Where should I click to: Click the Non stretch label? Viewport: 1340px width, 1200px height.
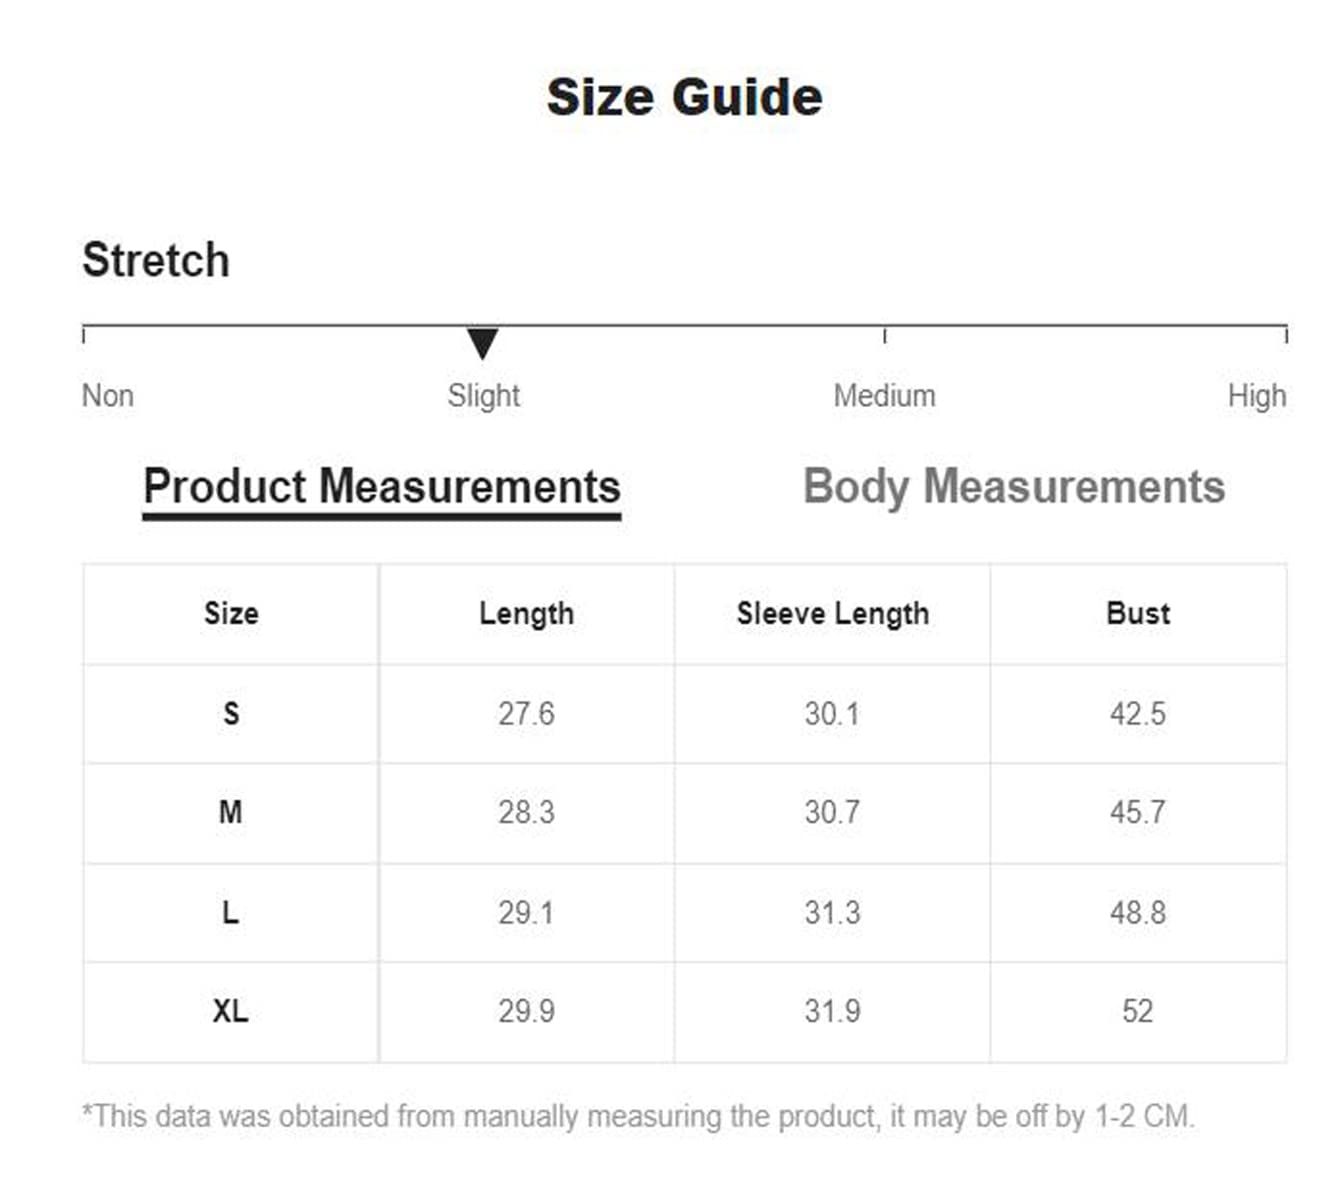point(108,396)
